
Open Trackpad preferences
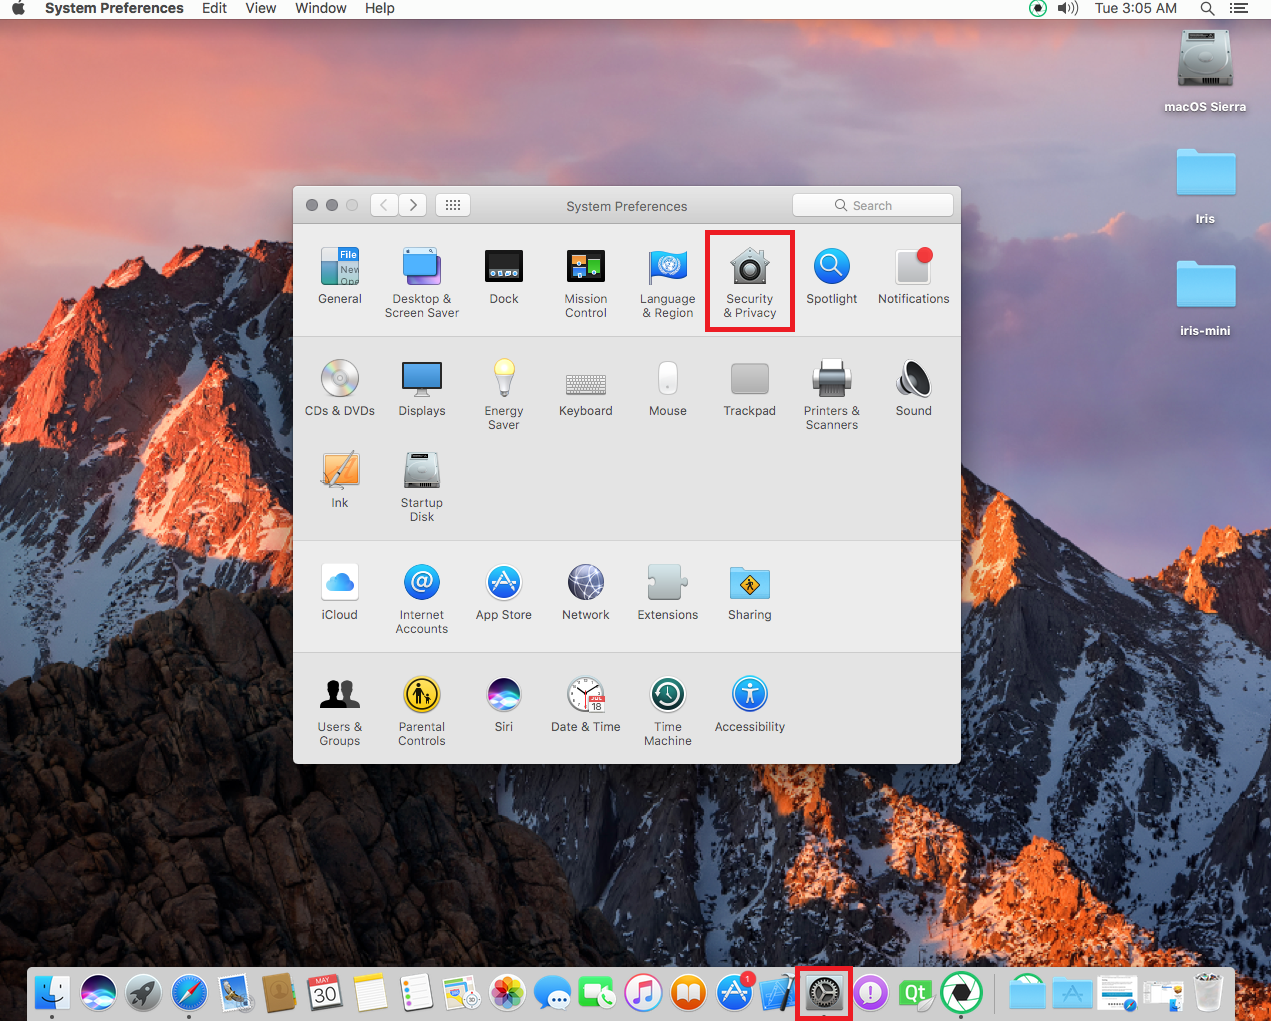pos(750,388)
